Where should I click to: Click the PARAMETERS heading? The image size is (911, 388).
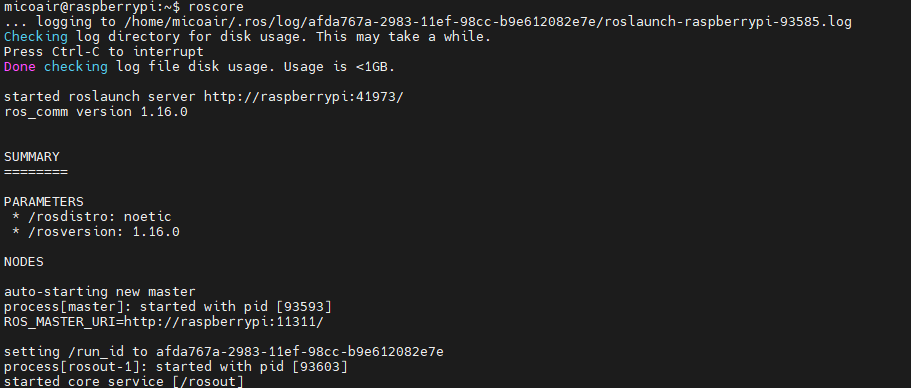click(x=44, y=202)
